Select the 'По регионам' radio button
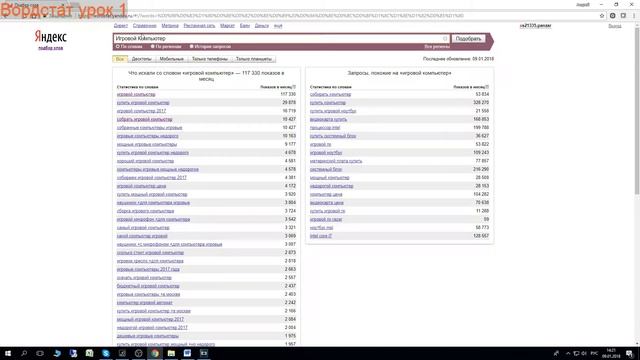 [x=153, y=47]
